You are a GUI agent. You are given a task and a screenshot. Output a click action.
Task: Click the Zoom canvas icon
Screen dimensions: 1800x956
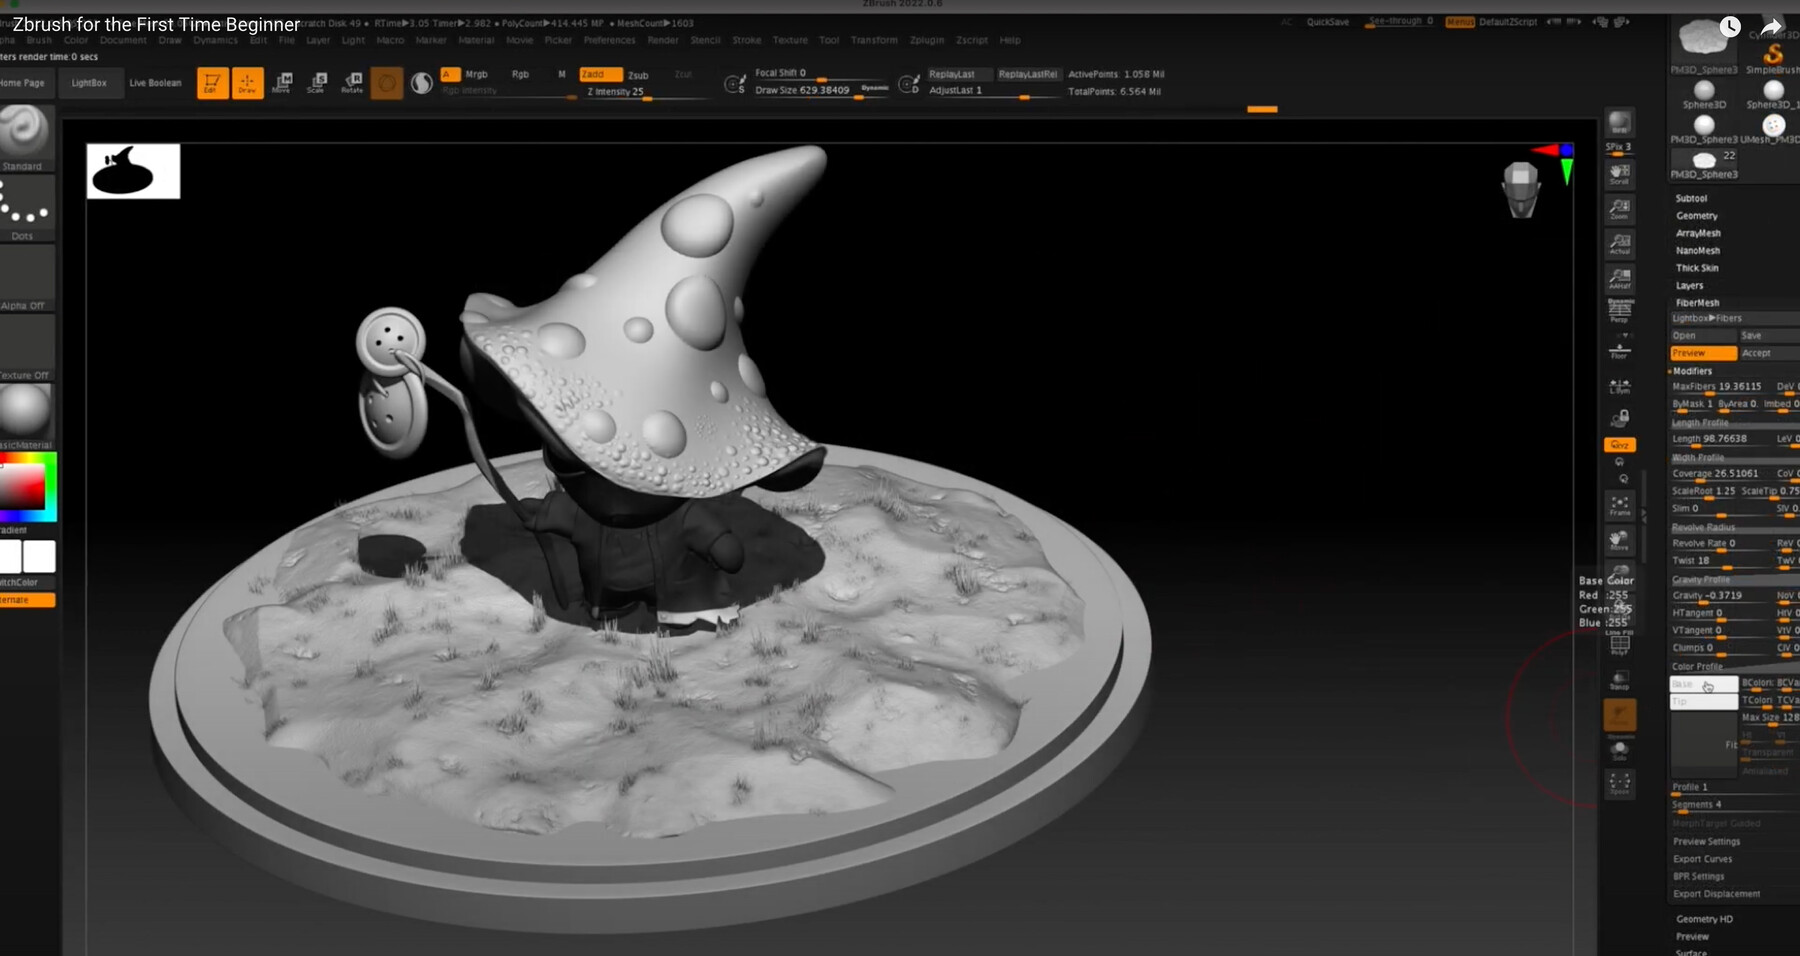[1619, 209]
